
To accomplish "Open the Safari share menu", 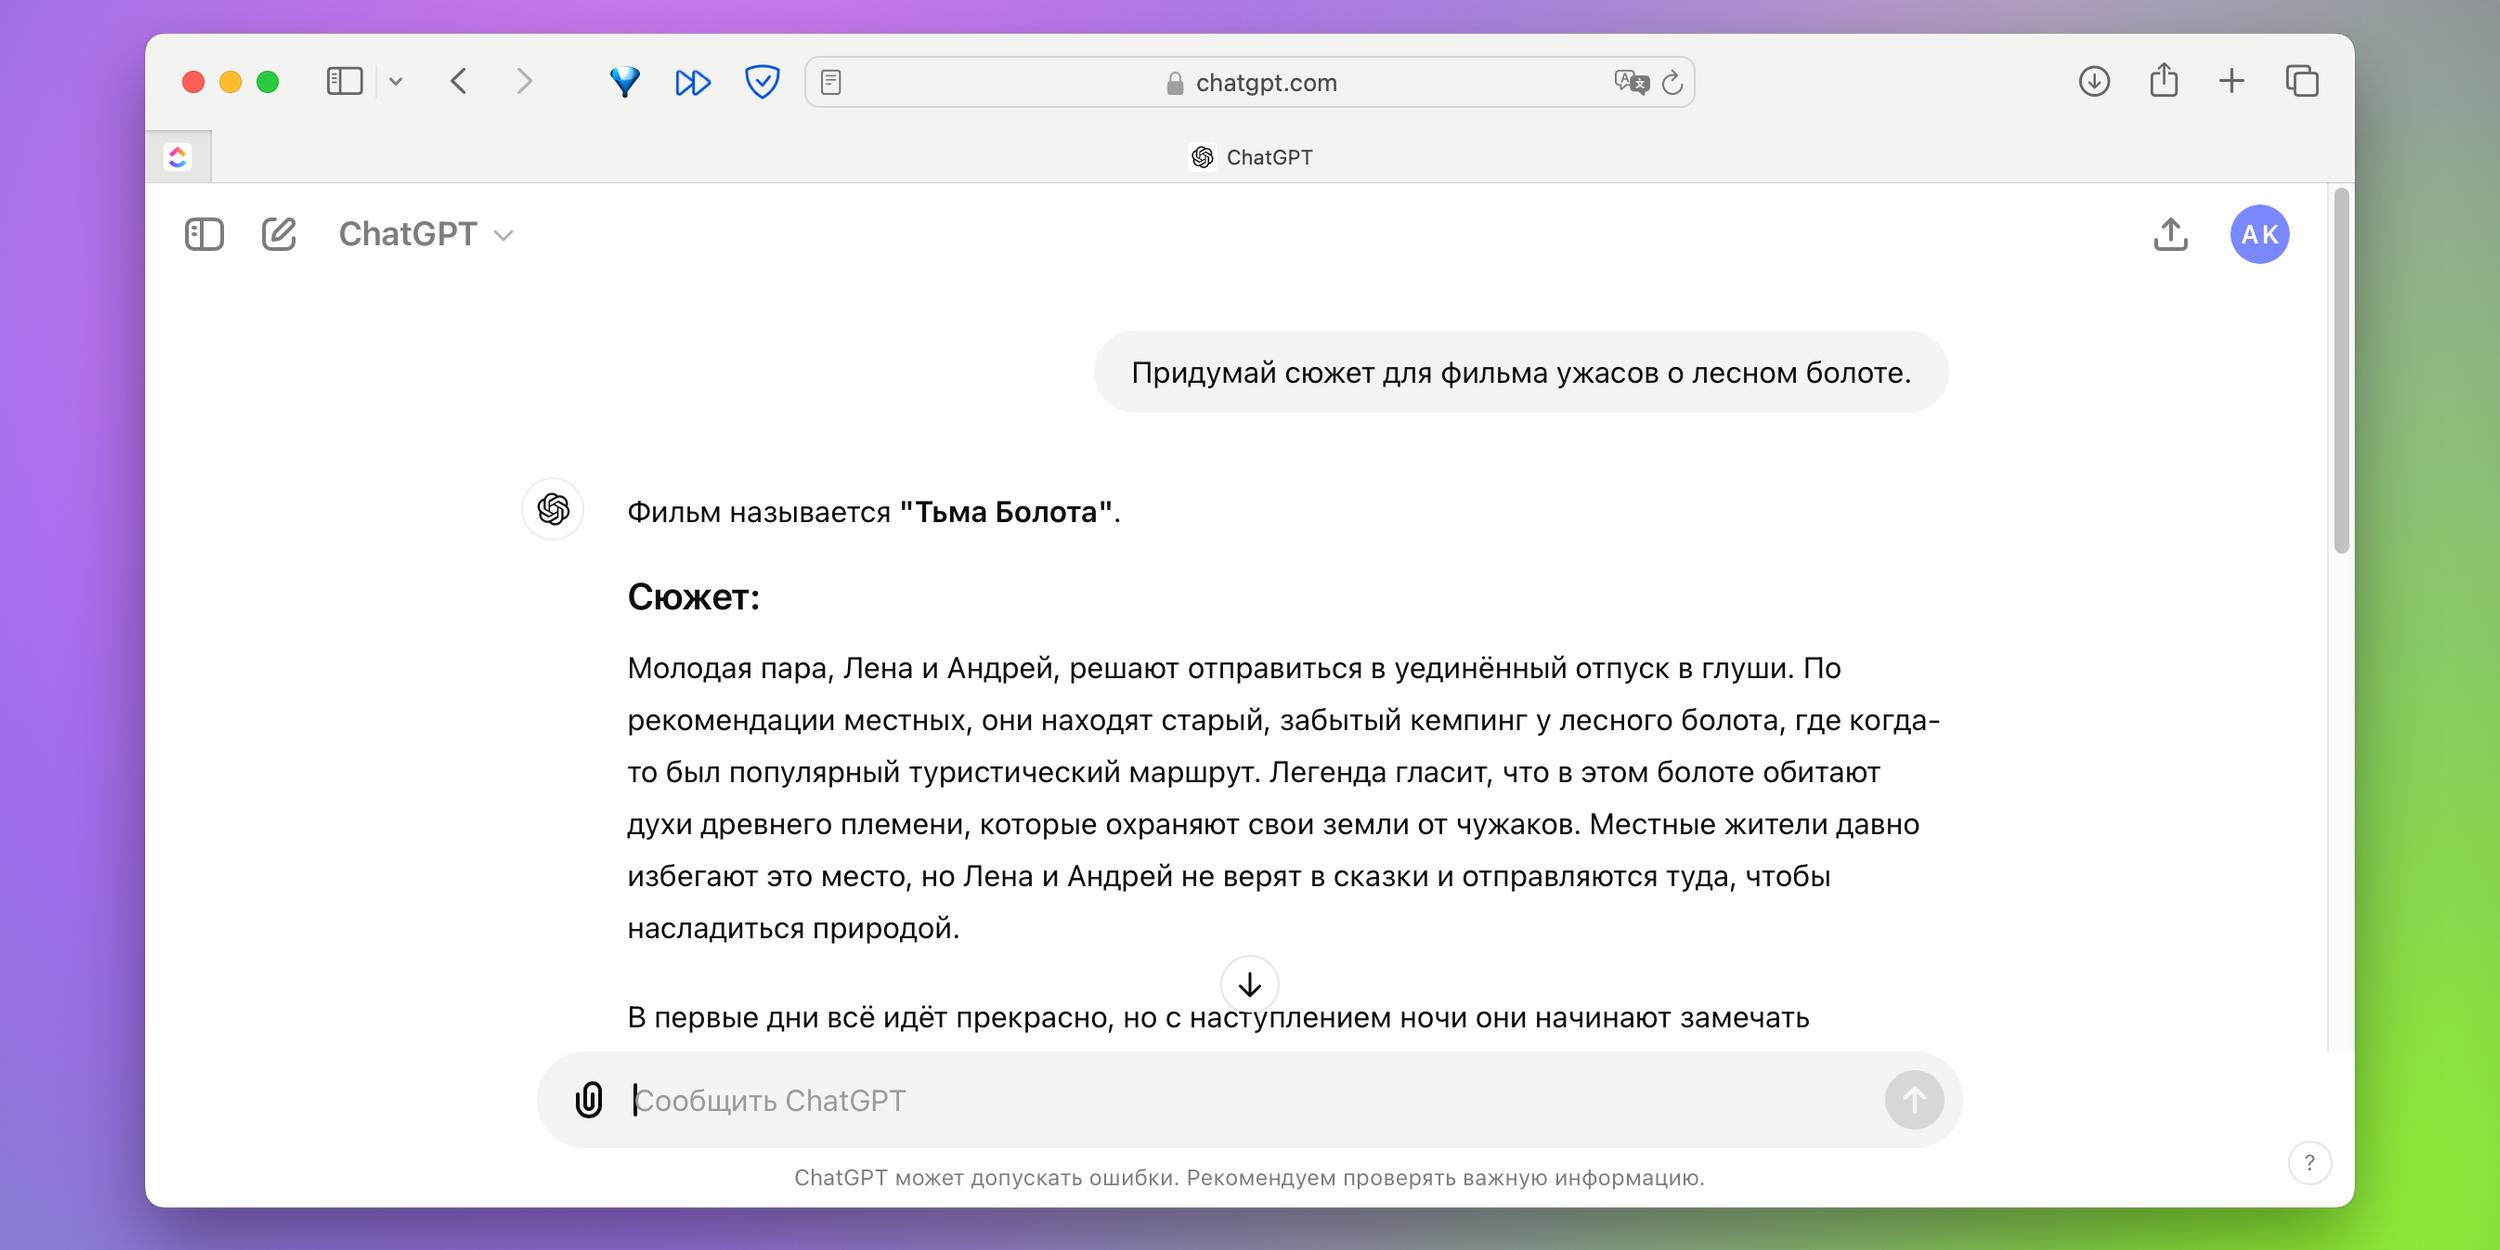I will [2164, 80].
